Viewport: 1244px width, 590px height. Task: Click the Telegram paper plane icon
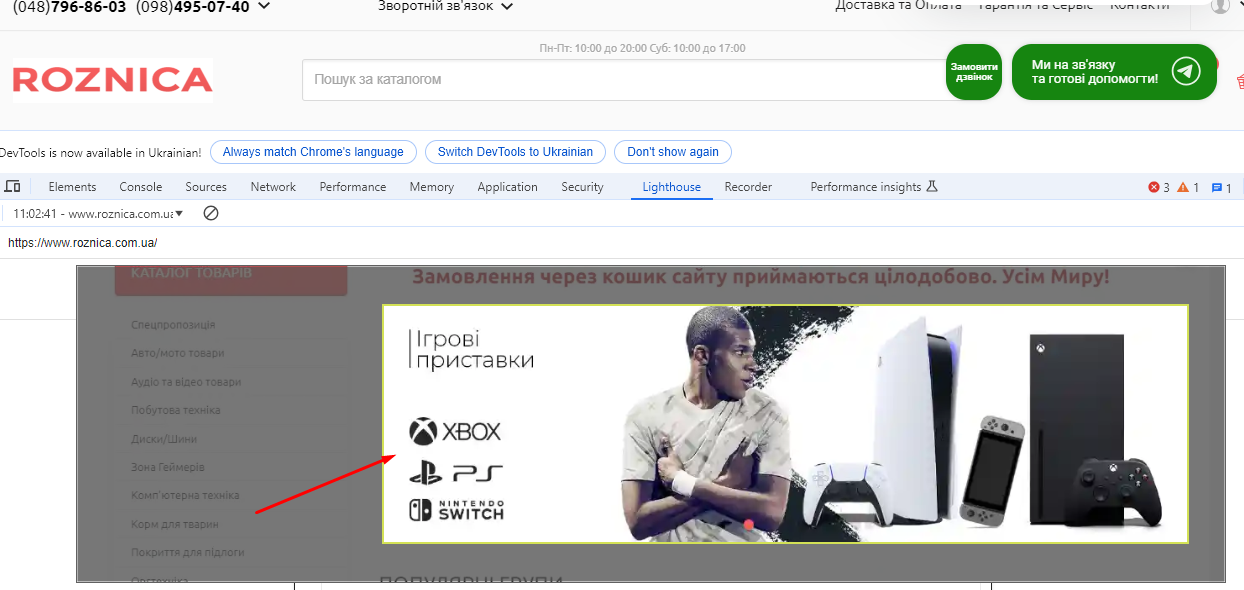(1186, 72)
